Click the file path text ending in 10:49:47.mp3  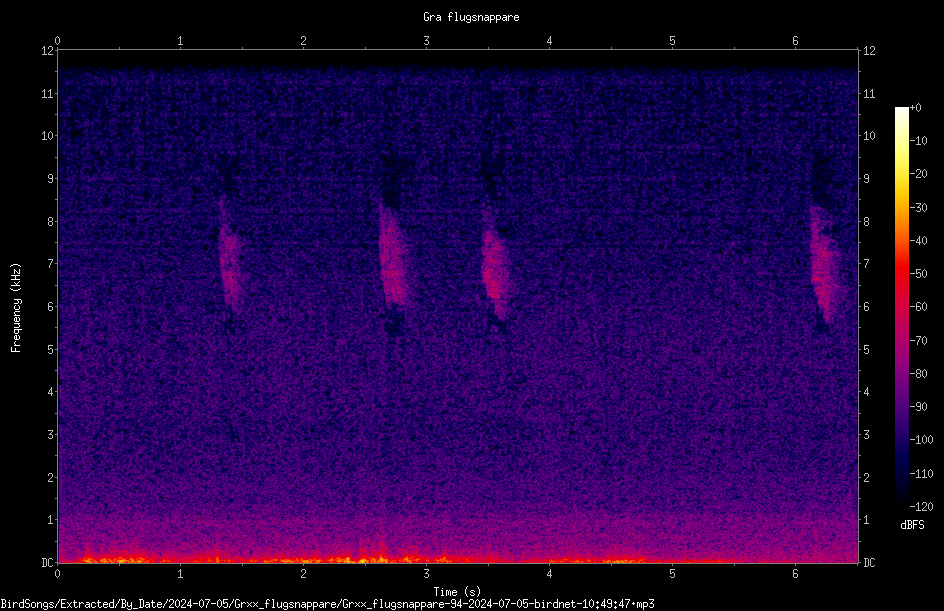click(328, 604)
